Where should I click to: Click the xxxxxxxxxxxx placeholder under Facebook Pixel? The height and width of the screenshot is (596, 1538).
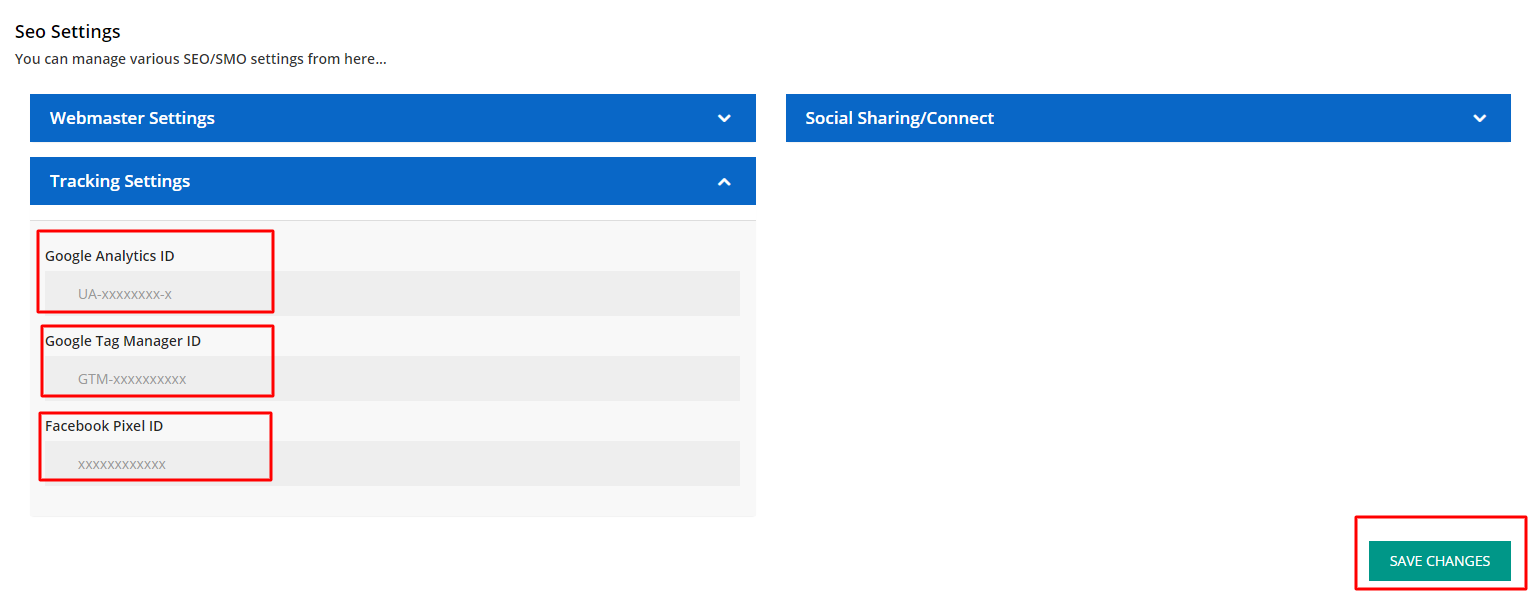122,464
